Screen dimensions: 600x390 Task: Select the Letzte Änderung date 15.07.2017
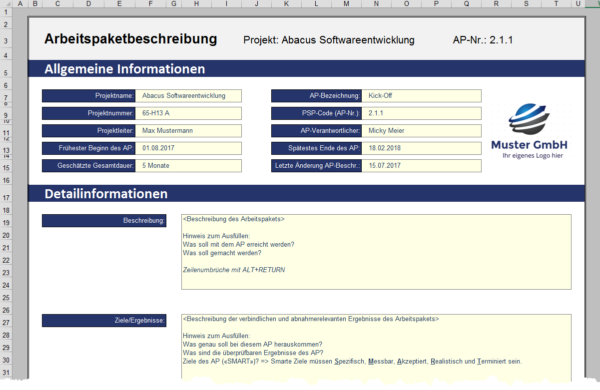click(x=421, y=166)
